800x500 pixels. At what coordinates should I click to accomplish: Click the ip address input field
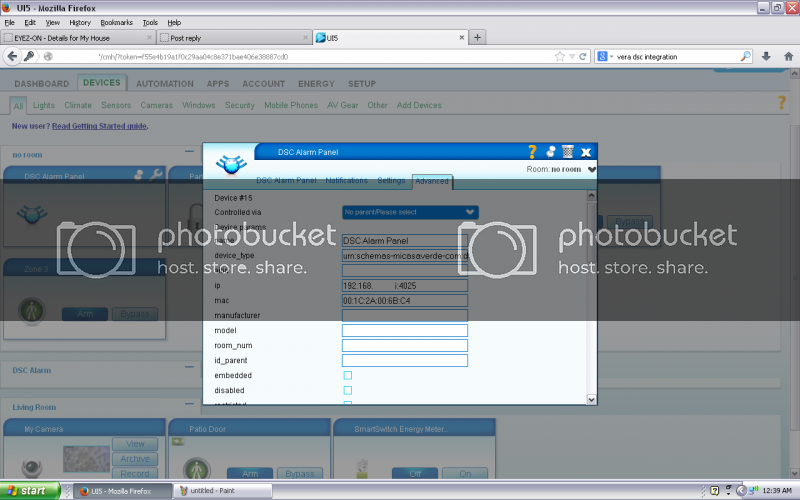405,286
